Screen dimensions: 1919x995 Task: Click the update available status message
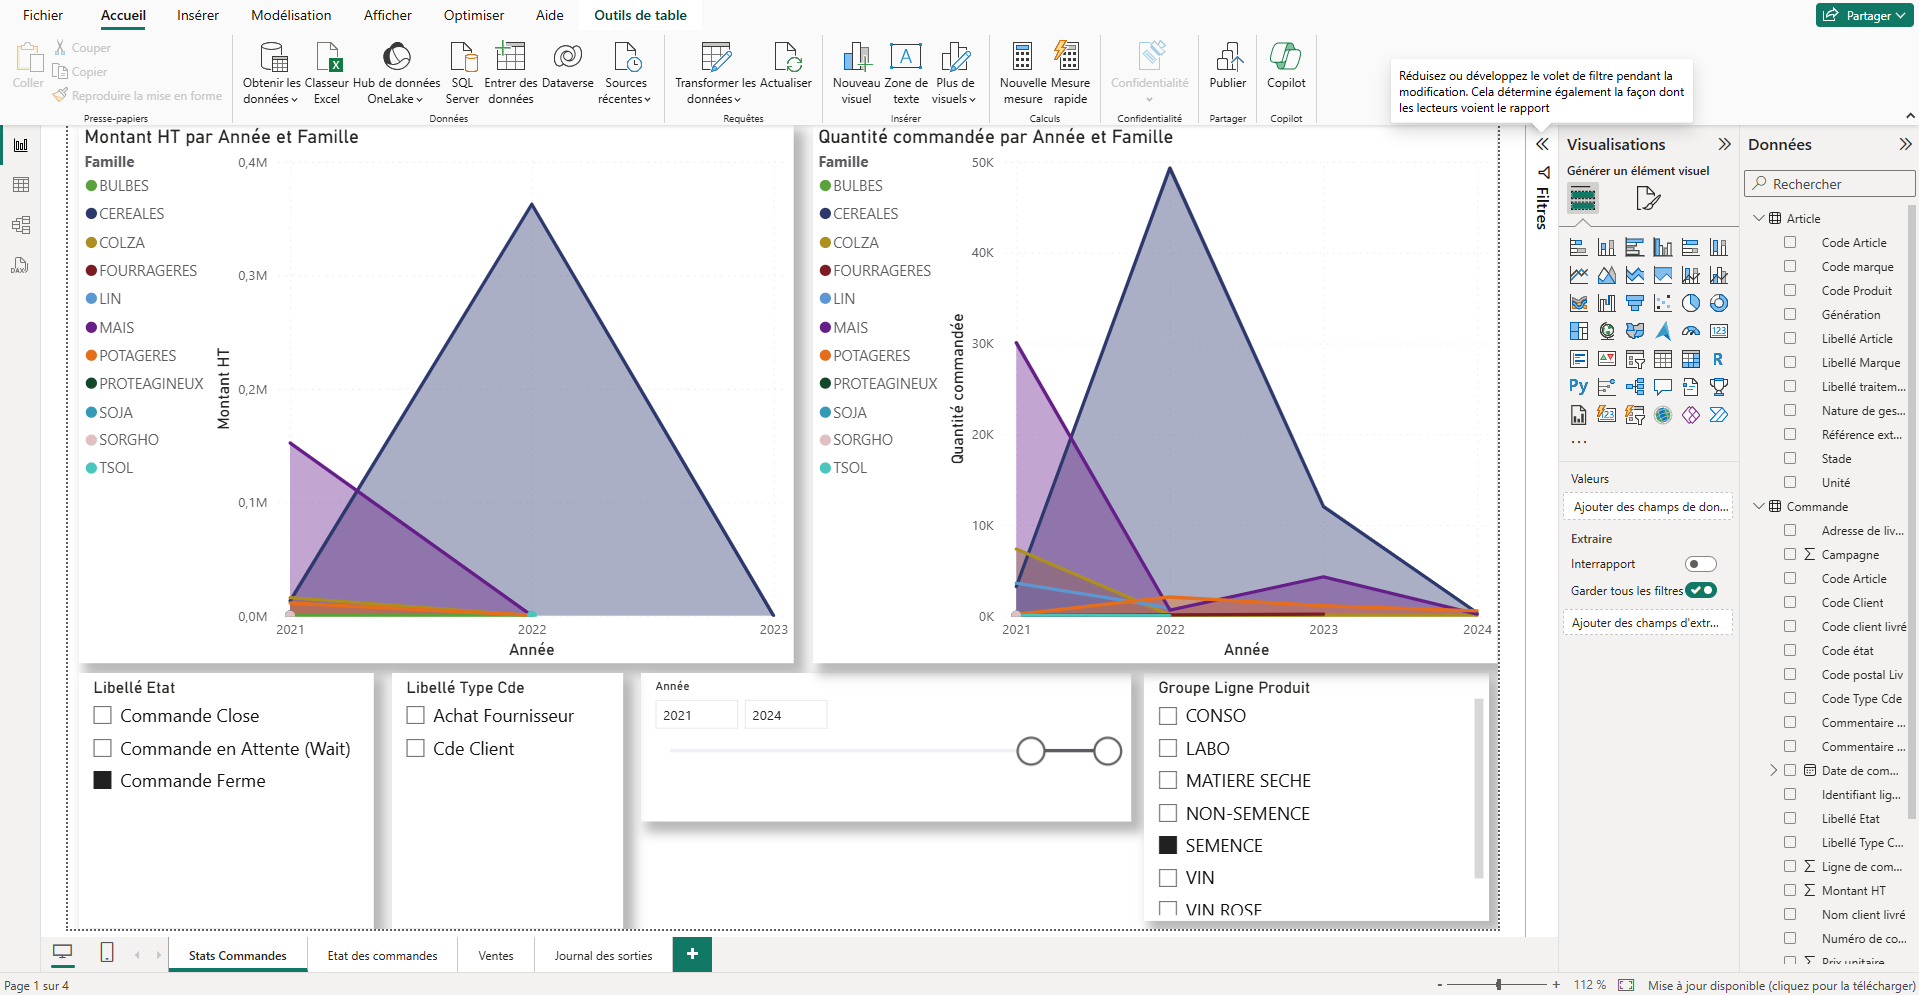click(x=1781, y=985)
